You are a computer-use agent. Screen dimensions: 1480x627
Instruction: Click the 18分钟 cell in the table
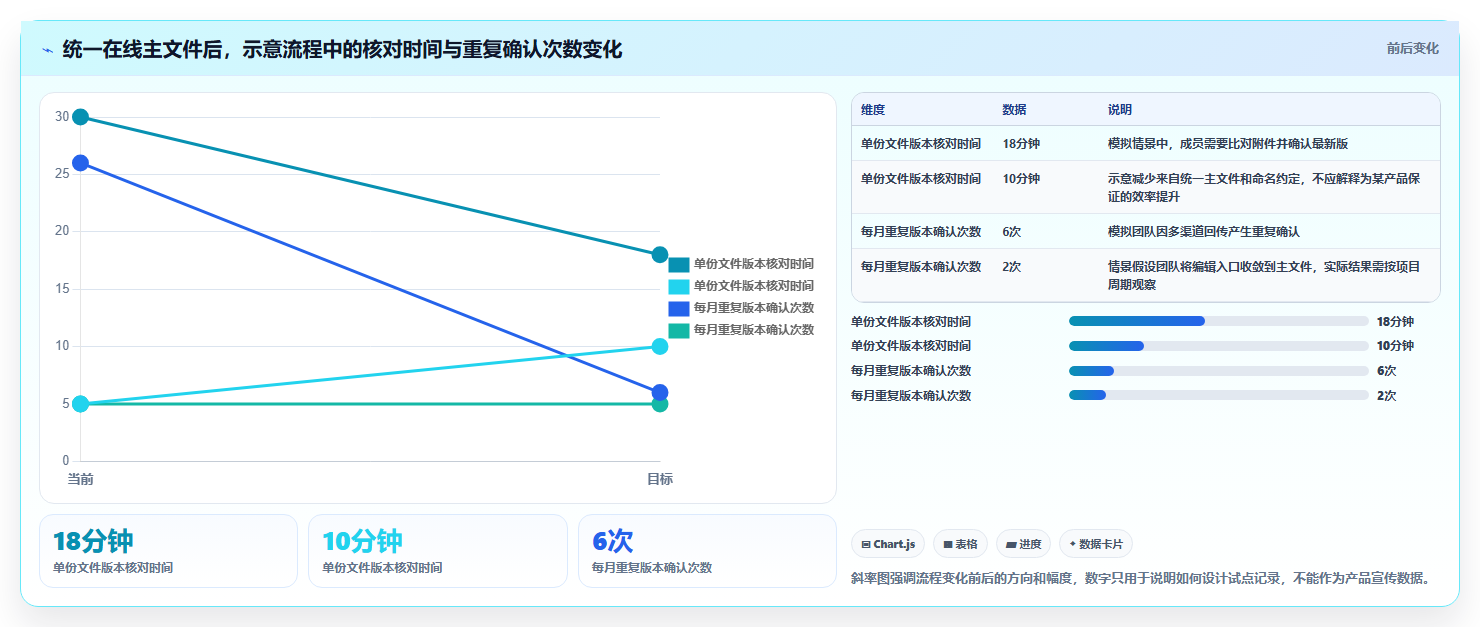tap(1021, 144)
